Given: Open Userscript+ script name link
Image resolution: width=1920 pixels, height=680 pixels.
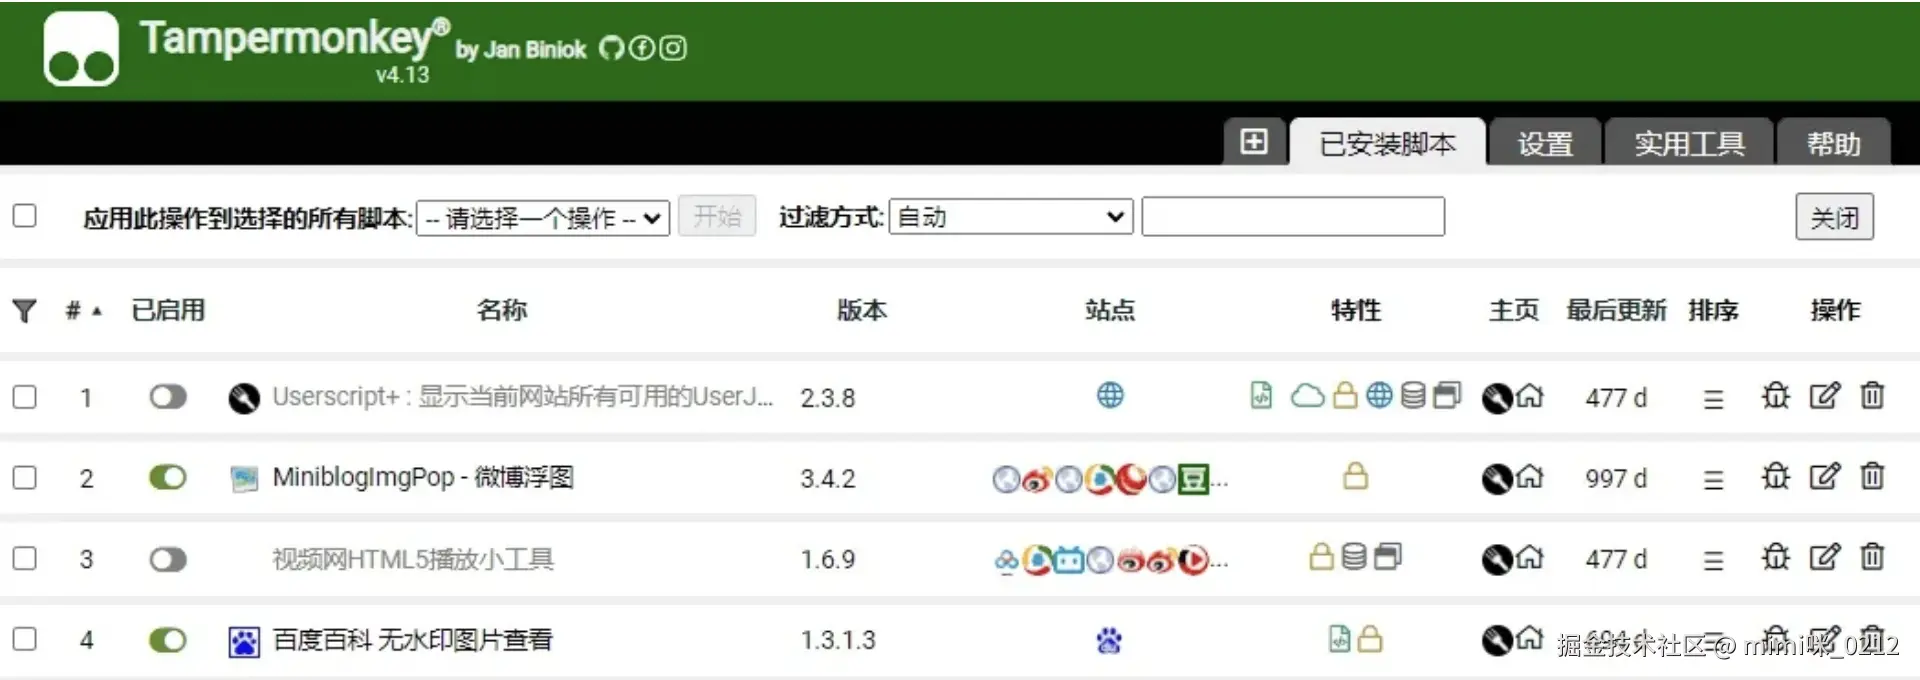Looking at the screenshot, I should pos(522,397).
